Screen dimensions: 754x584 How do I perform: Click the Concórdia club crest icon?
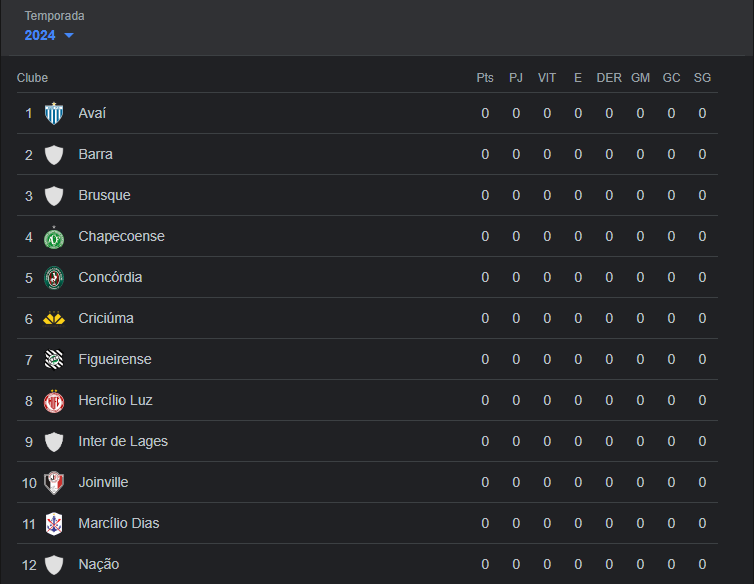click(54, 278)
